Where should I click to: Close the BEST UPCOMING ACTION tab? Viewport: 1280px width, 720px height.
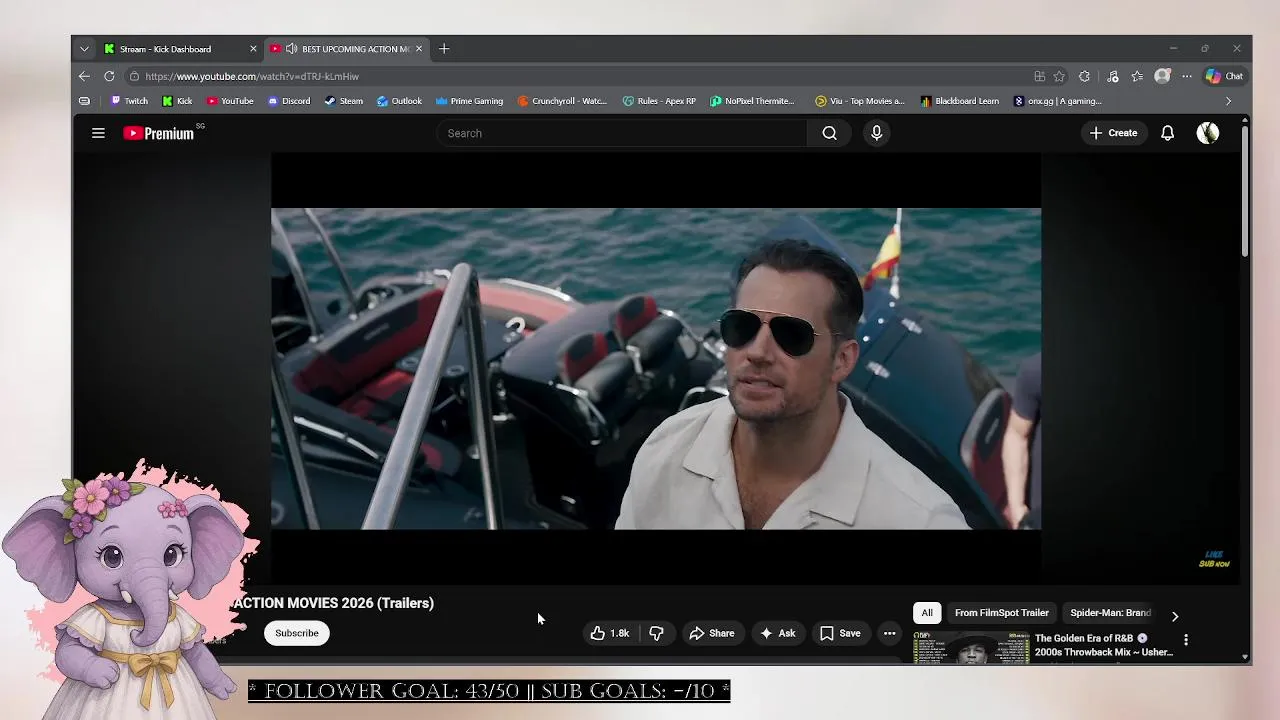tap(419, 49)
